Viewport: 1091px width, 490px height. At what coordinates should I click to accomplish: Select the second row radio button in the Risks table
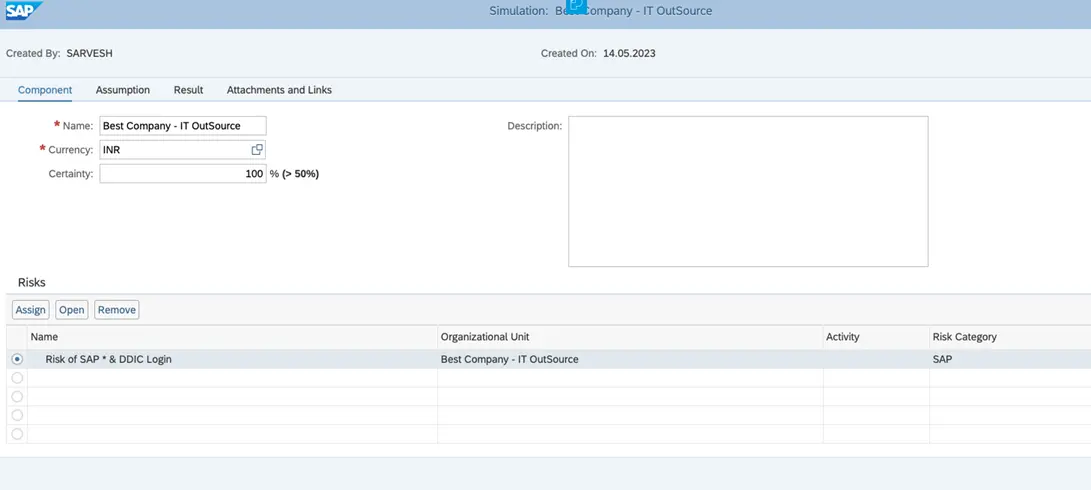(17, 378)
